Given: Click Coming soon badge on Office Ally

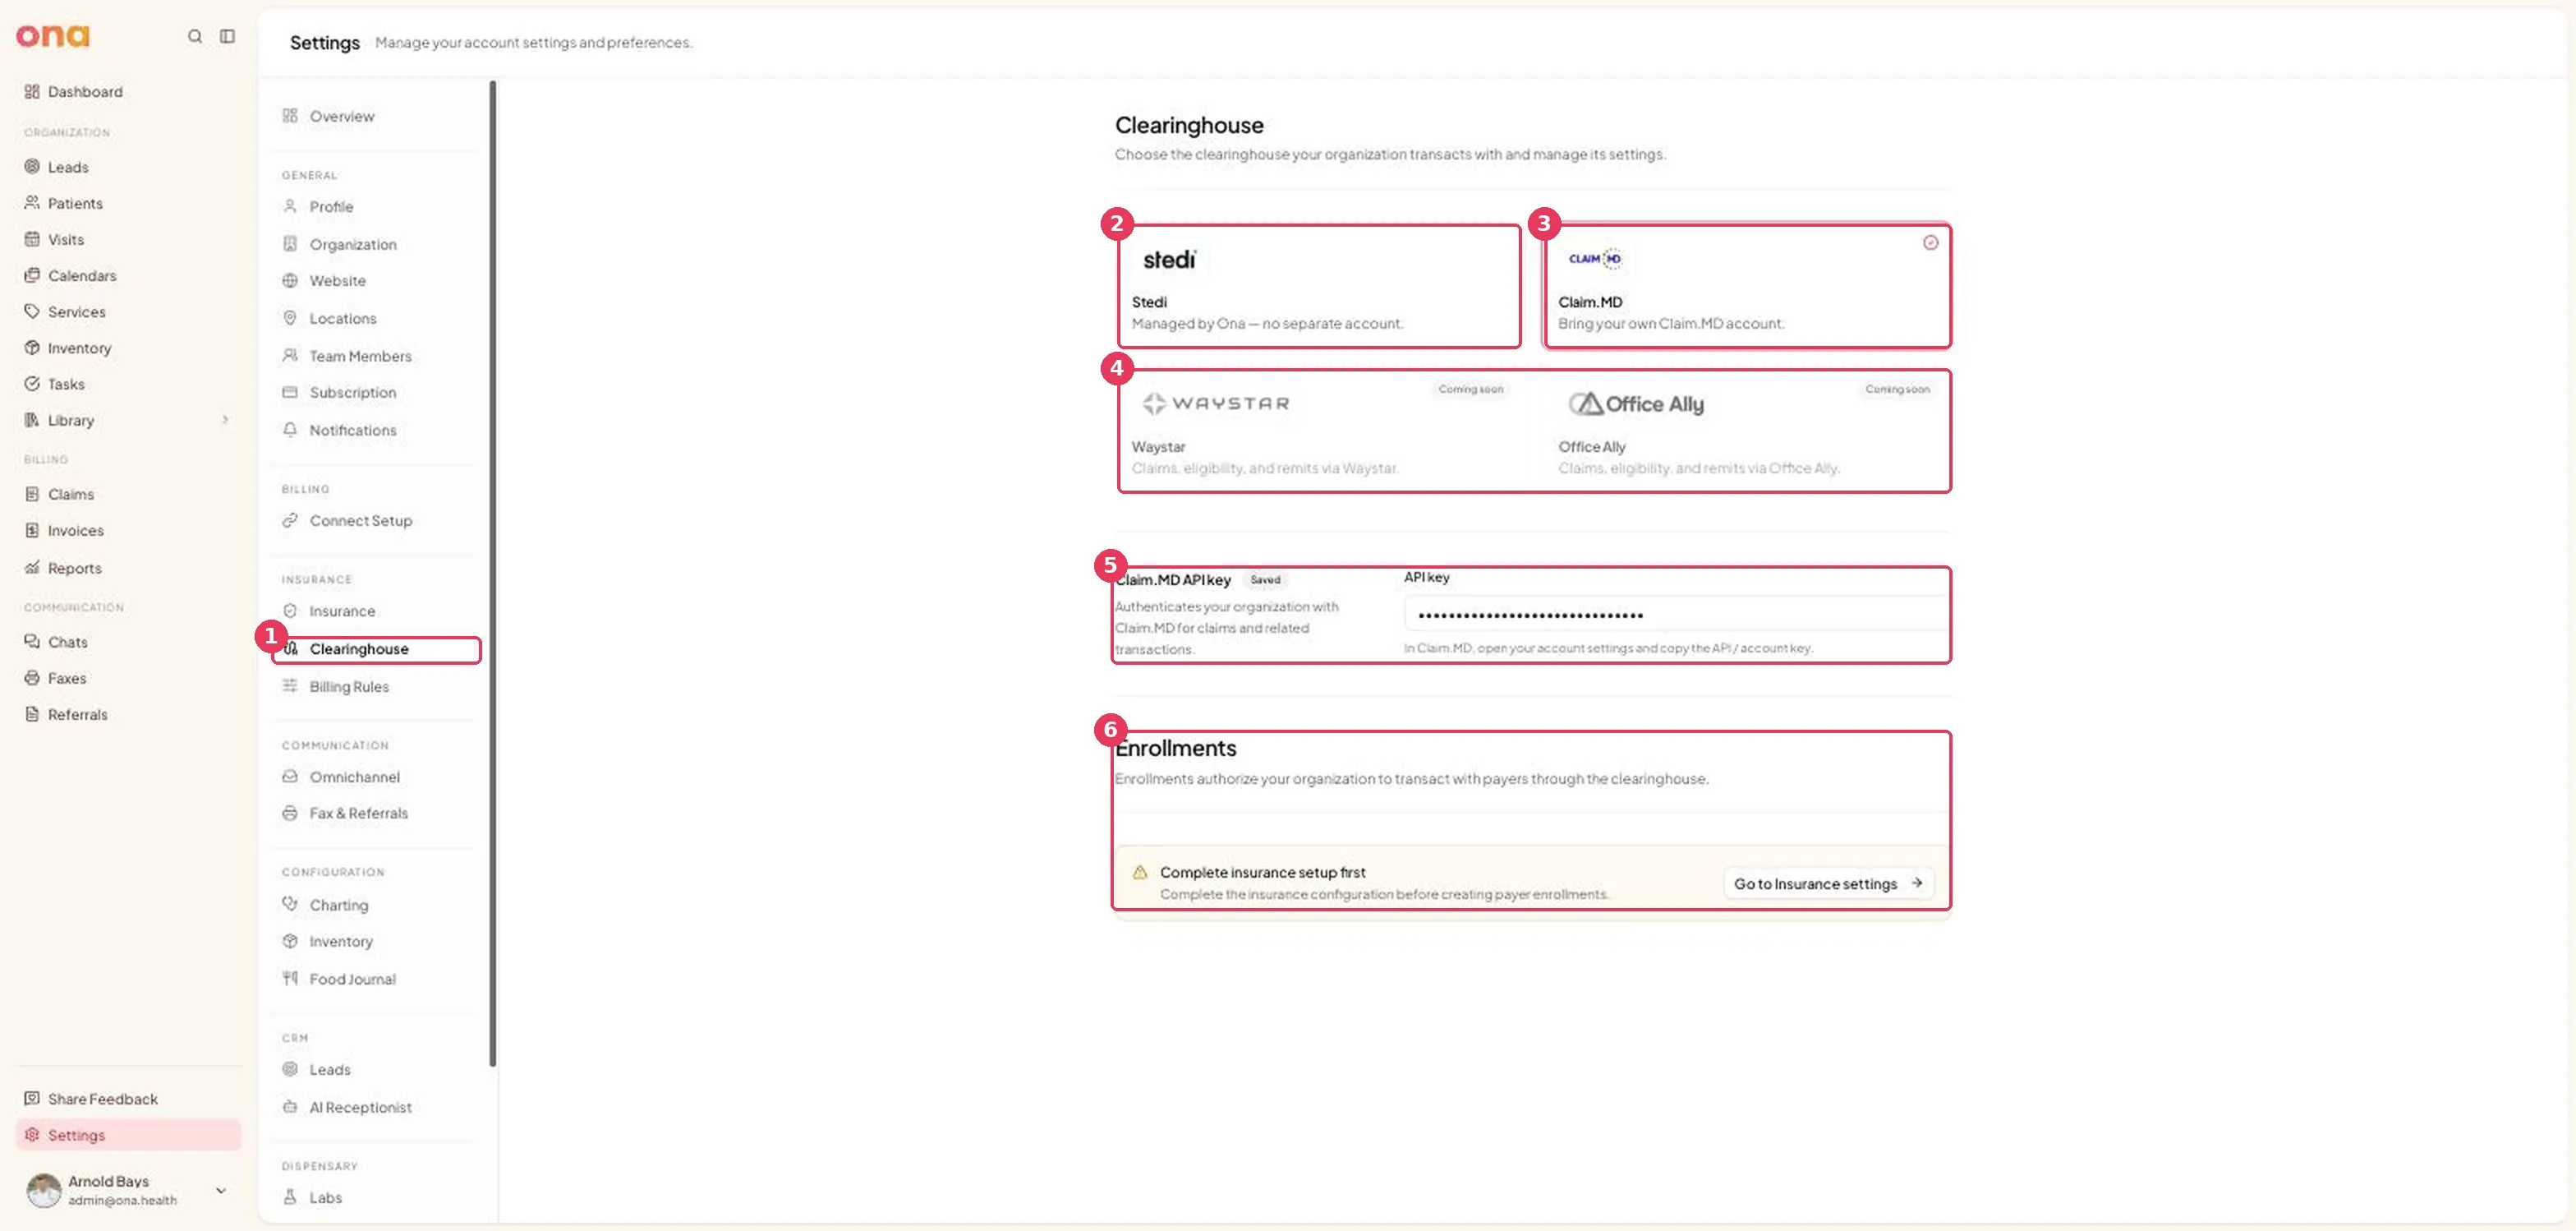Looking at the screenshot, I should (x=1897, y=389).
